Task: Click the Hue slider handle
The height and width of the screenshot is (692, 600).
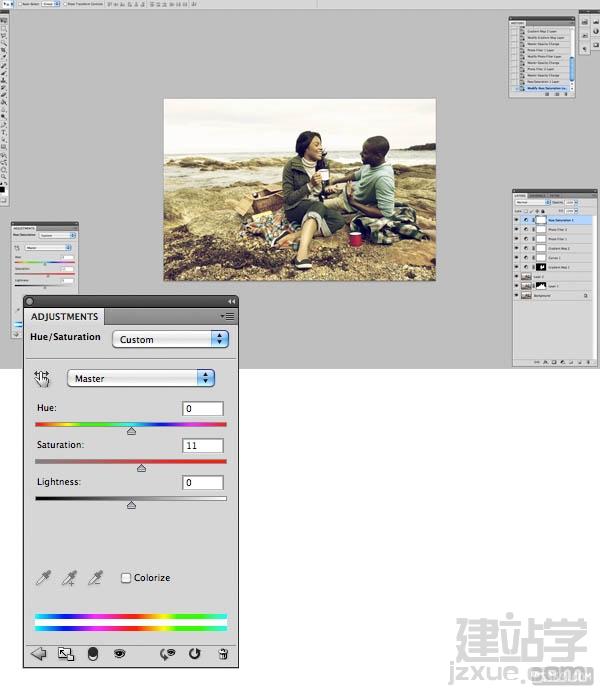Action: pos(131,431)
